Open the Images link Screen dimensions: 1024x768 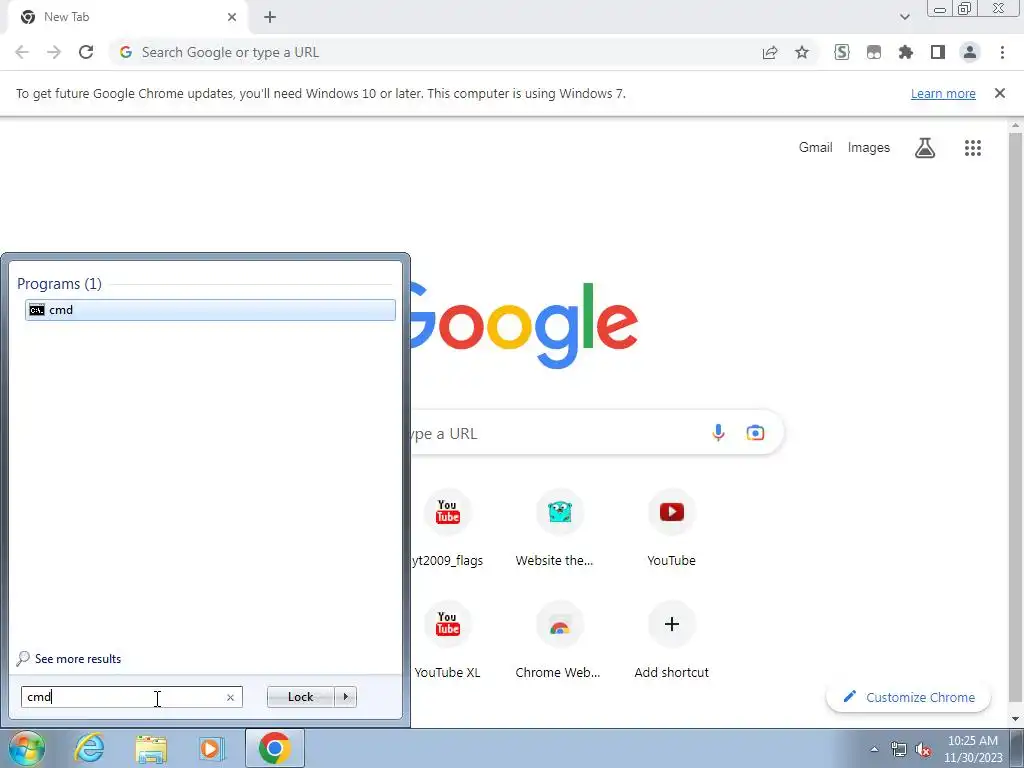click(x=869, y=148)
